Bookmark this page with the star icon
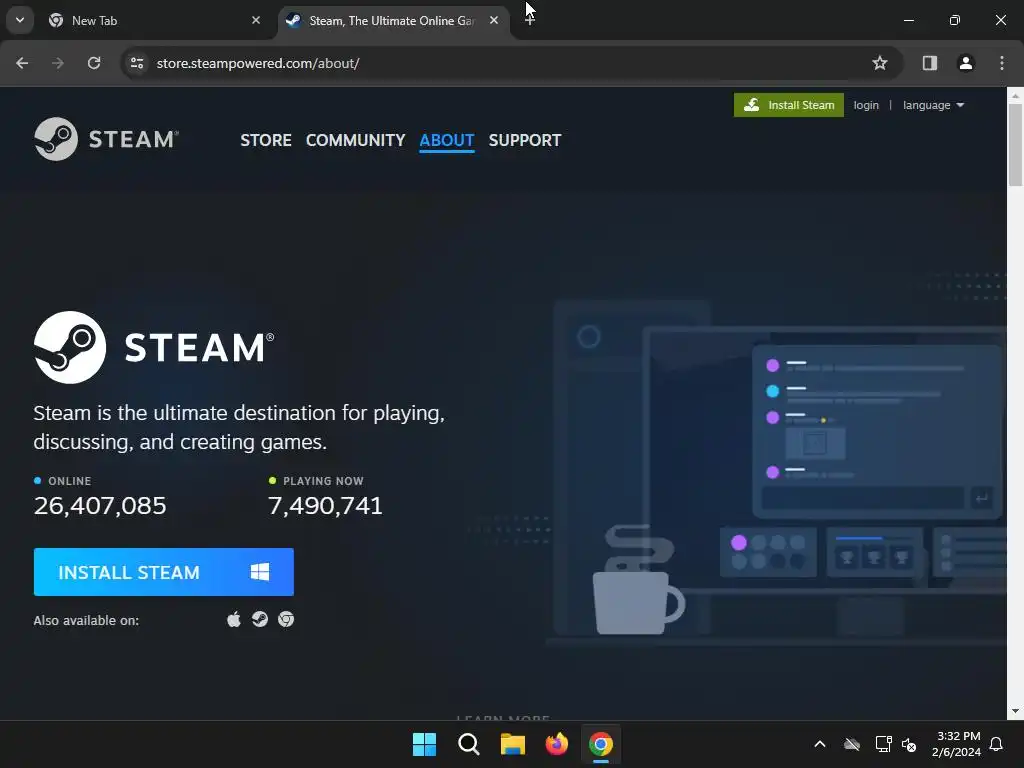Viewport: 1024px width, 768px height. [880, 63]
